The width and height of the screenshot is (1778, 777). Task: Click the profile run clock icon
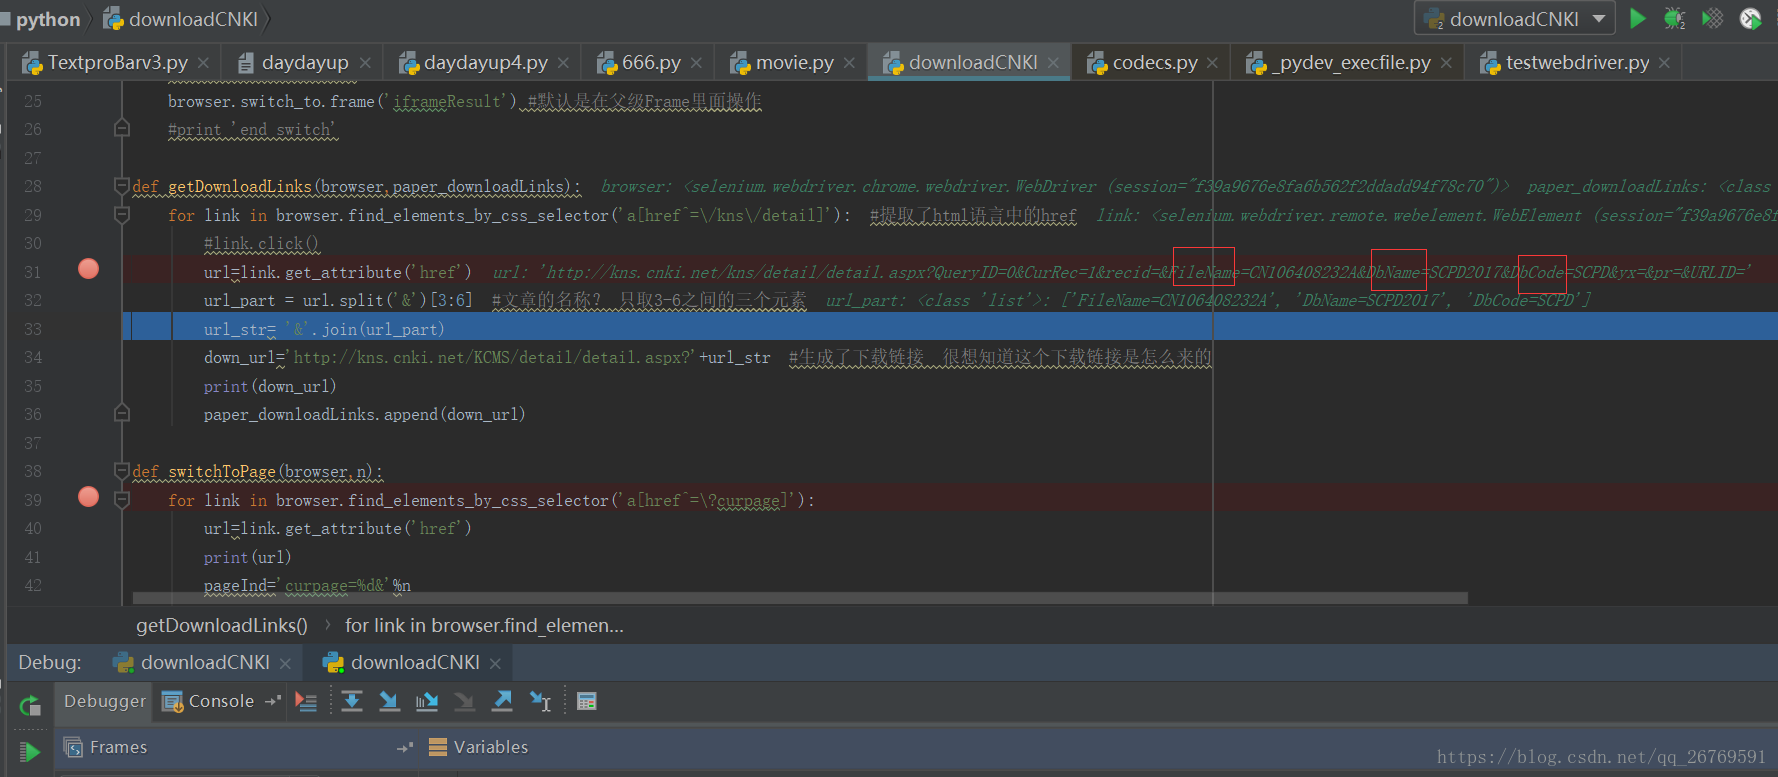[x=1750, y=18]
